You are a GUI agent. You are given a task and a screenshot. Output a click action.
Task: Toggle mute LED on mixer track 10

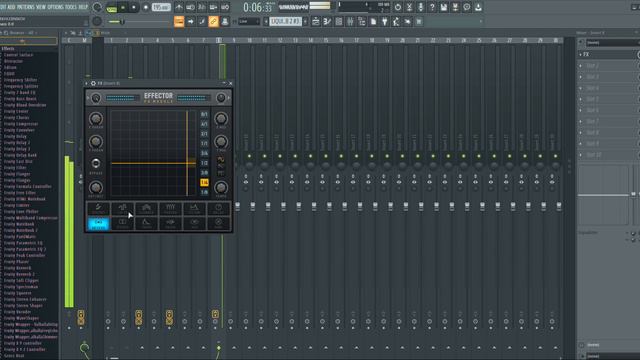click(x=249, y=156)
